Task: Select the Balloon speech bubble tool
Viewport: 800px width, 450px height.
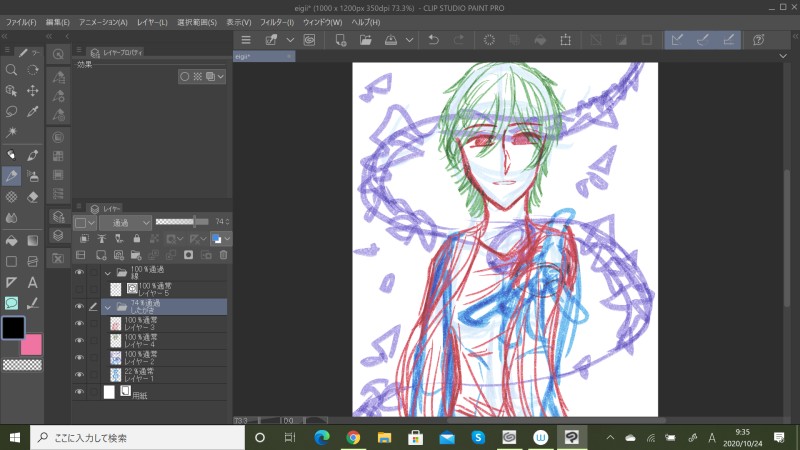Action: coord(11,303)
